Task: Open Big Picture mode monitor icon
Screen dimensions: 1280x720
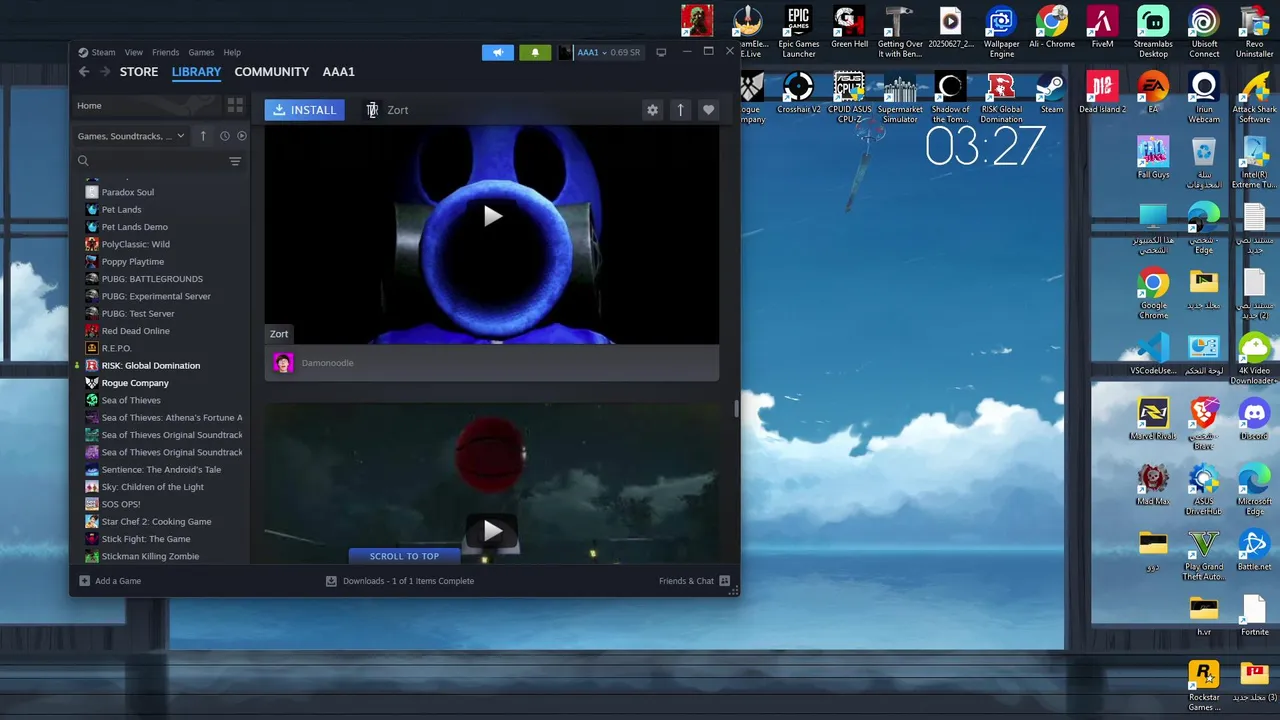Action: [661, 52]
